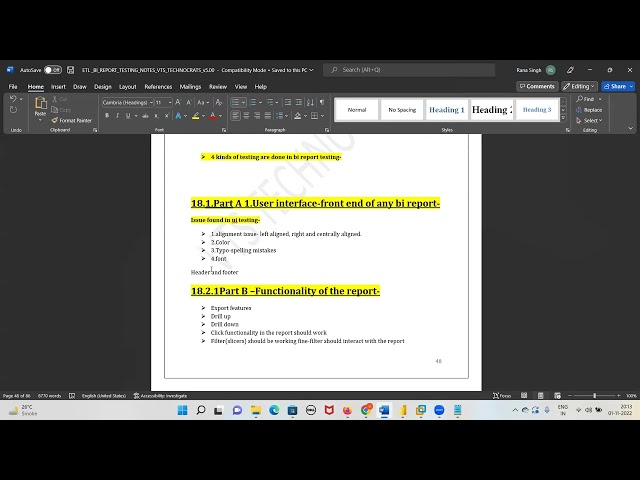Click the Replace button

589,110
